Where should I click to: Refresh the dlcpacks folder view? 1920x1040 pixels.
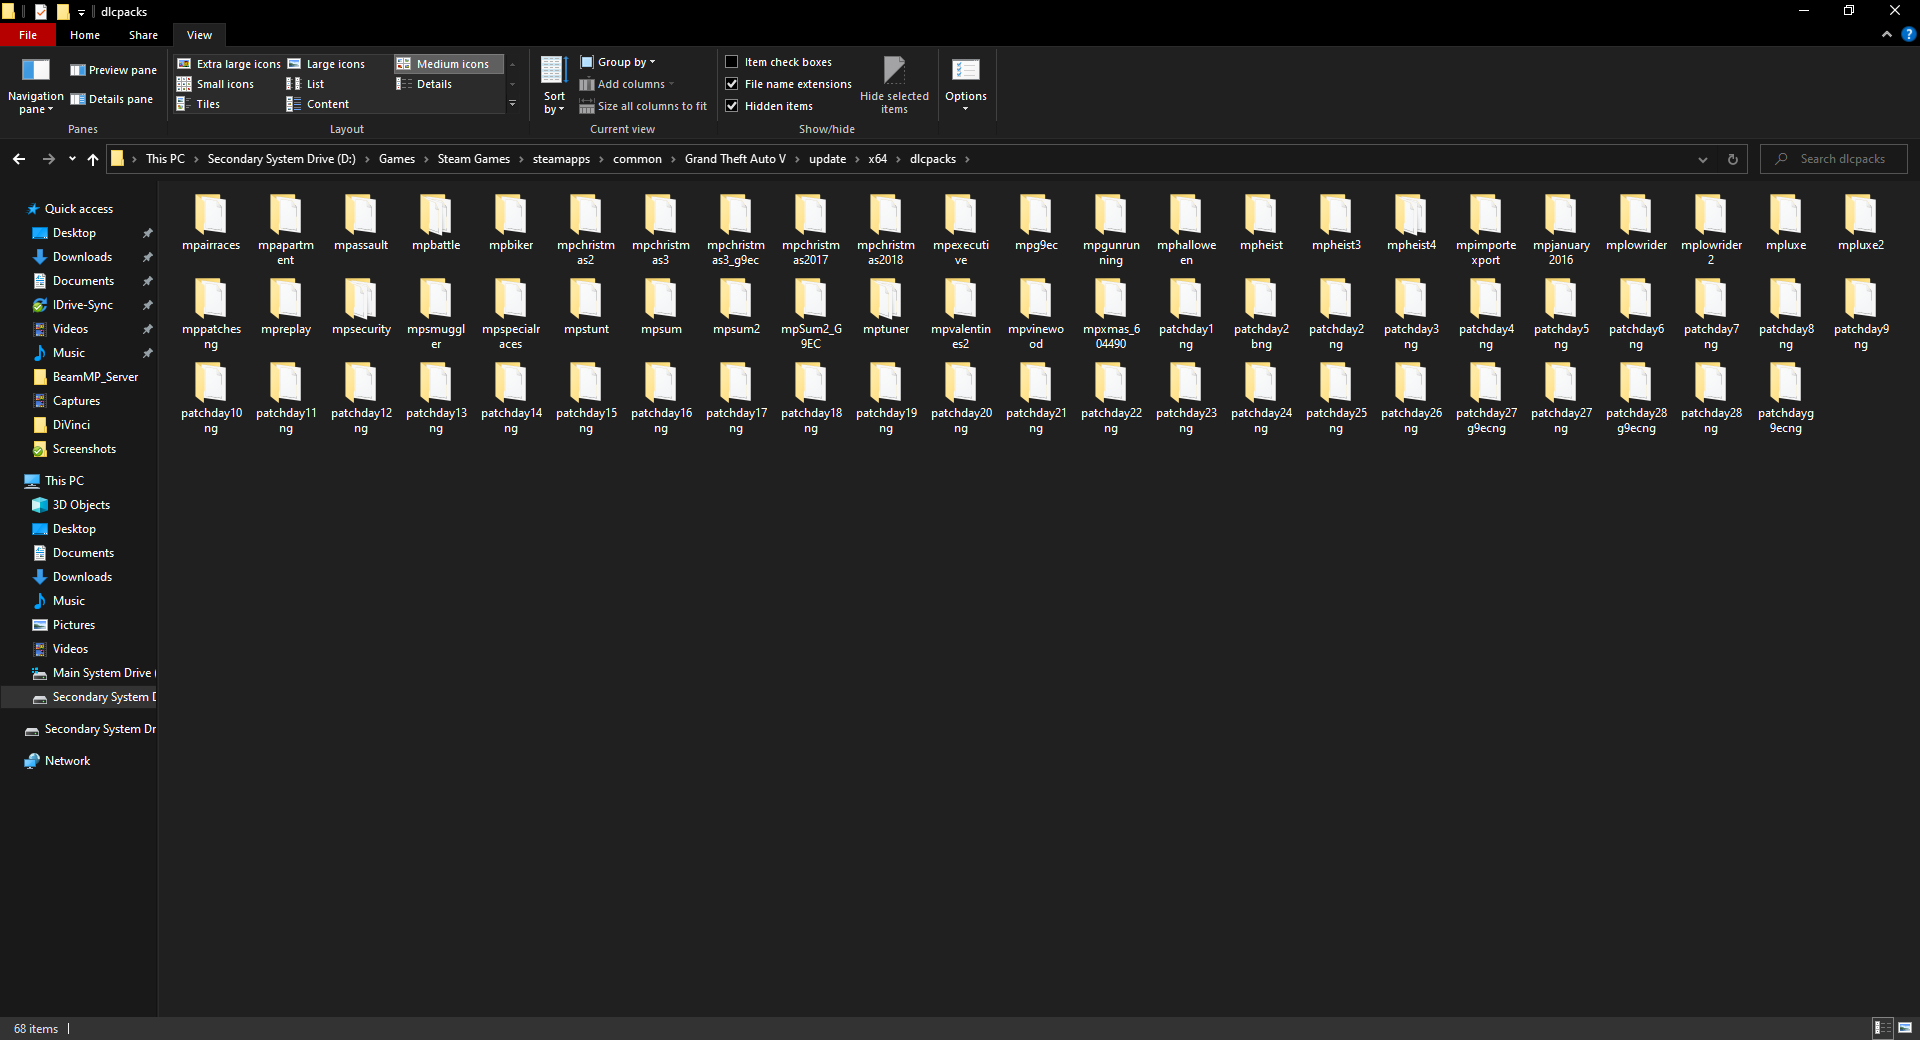[x=1733, y=159]
